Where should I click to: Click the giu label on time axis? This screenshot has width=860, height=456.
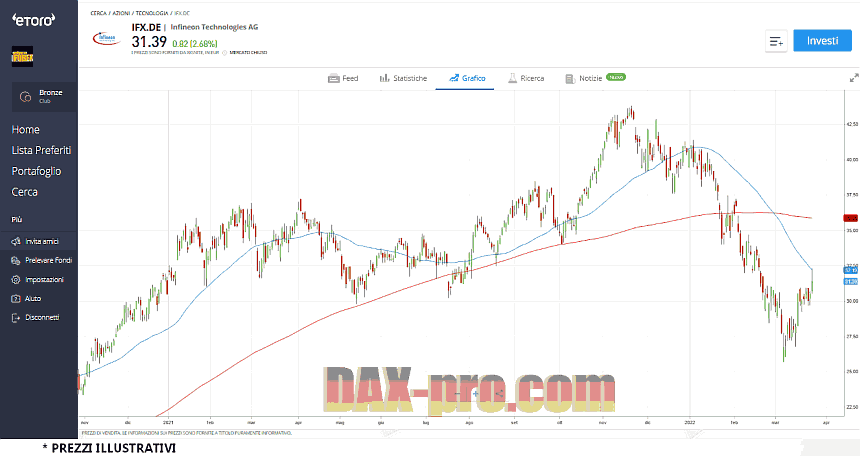[x=381, y=423]
